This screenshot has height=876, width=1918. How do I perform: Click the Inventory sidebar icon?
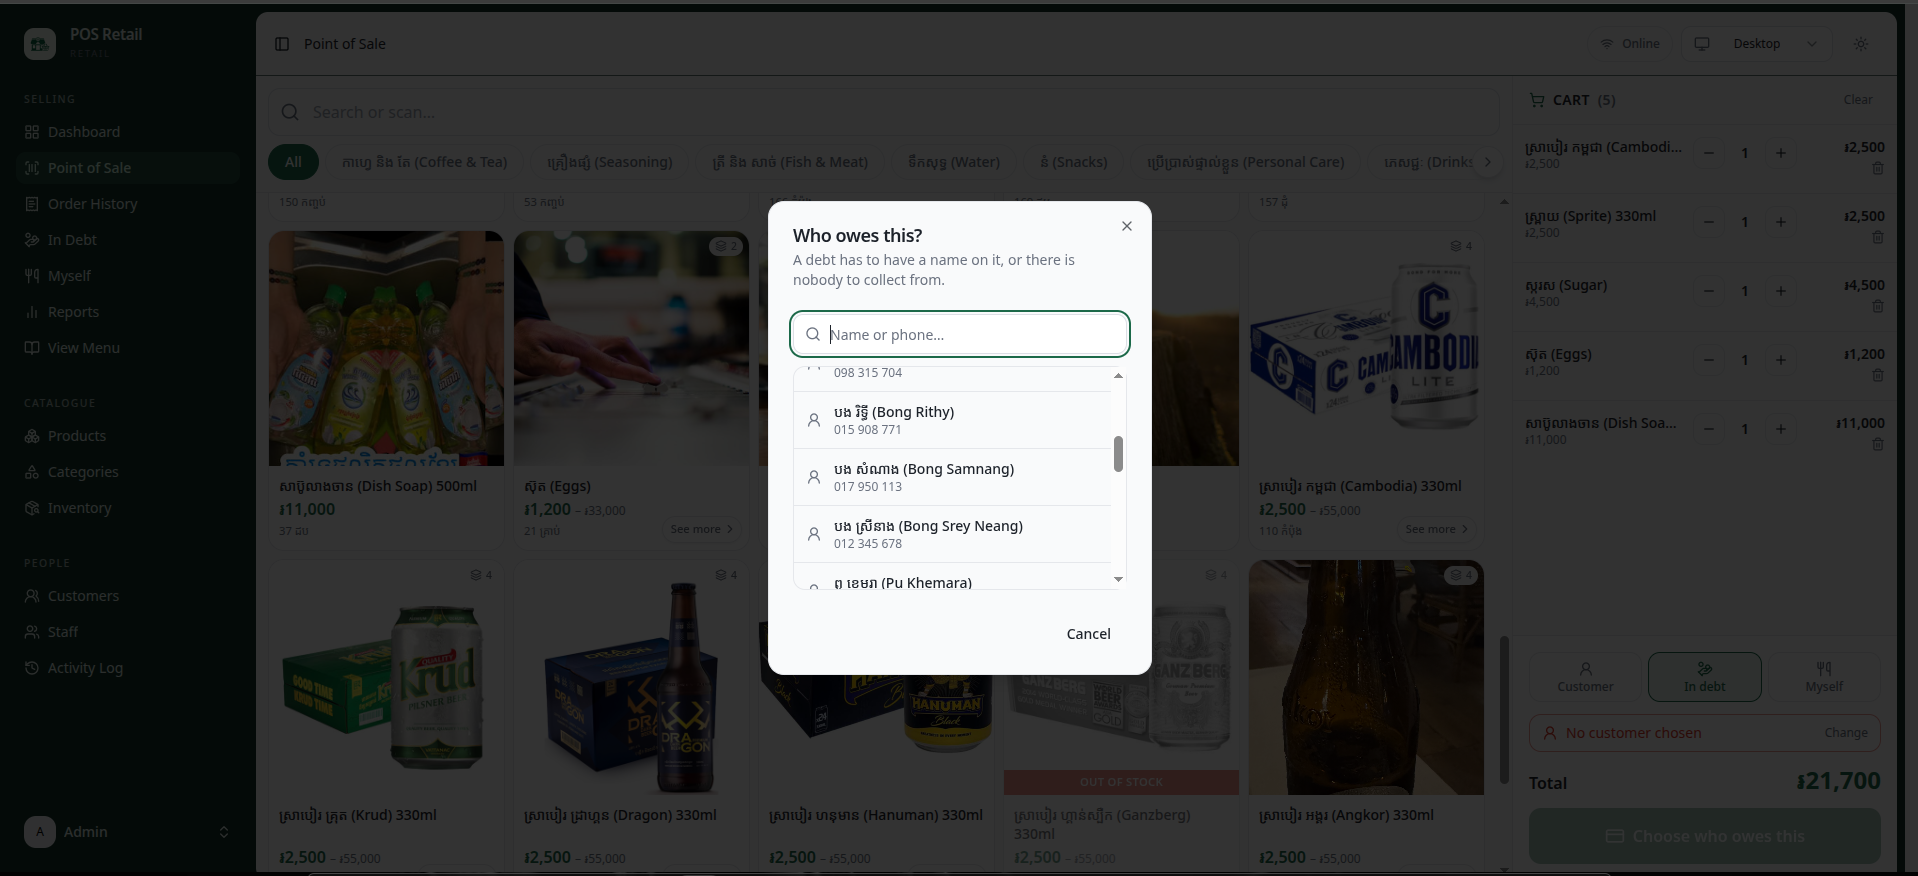coord(32,508)
